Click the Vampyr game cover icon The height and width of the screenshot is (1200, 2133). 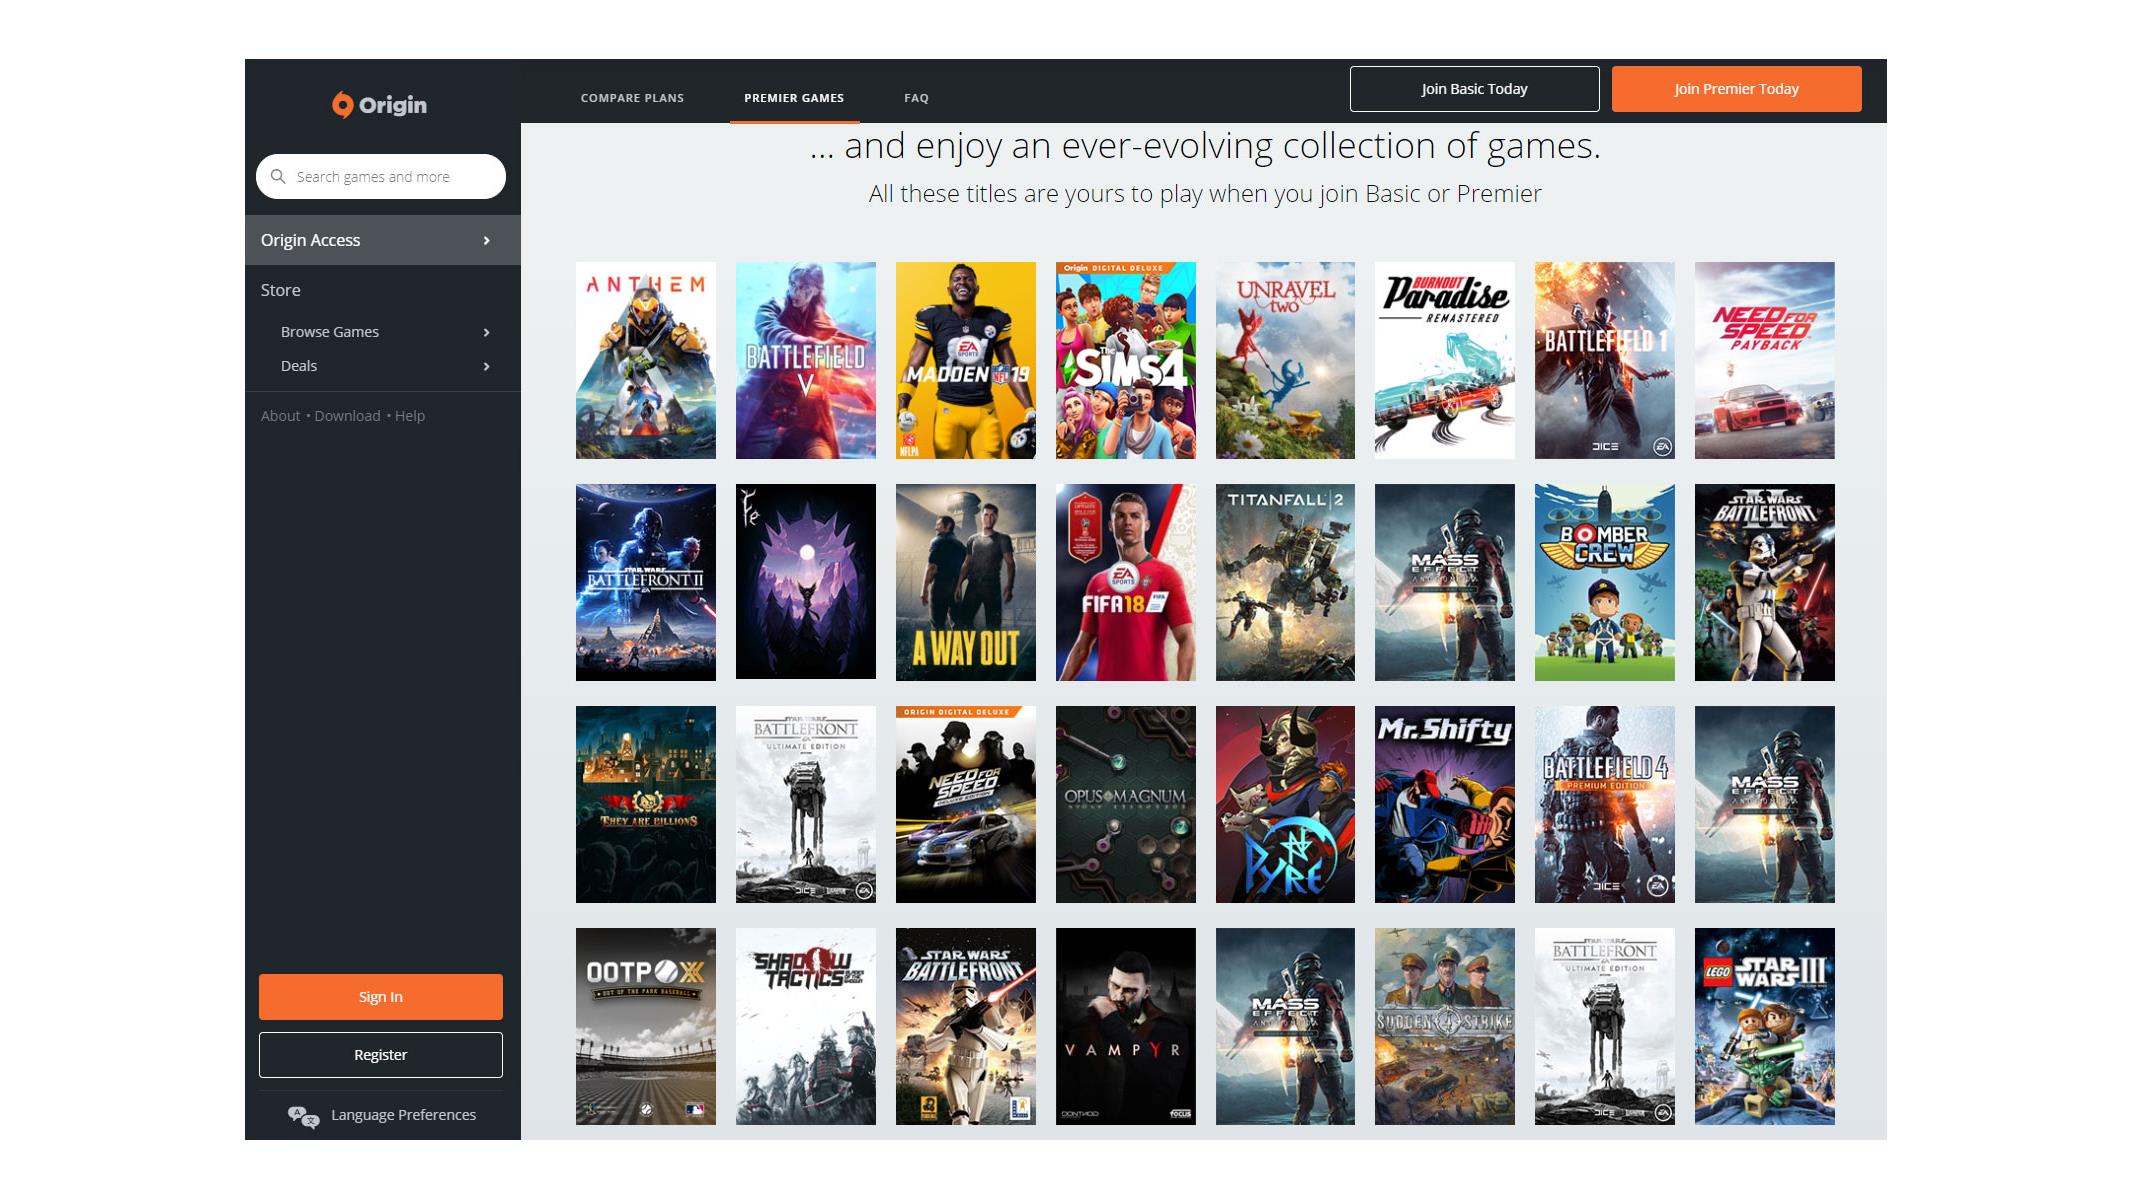coord(1125,1026)
